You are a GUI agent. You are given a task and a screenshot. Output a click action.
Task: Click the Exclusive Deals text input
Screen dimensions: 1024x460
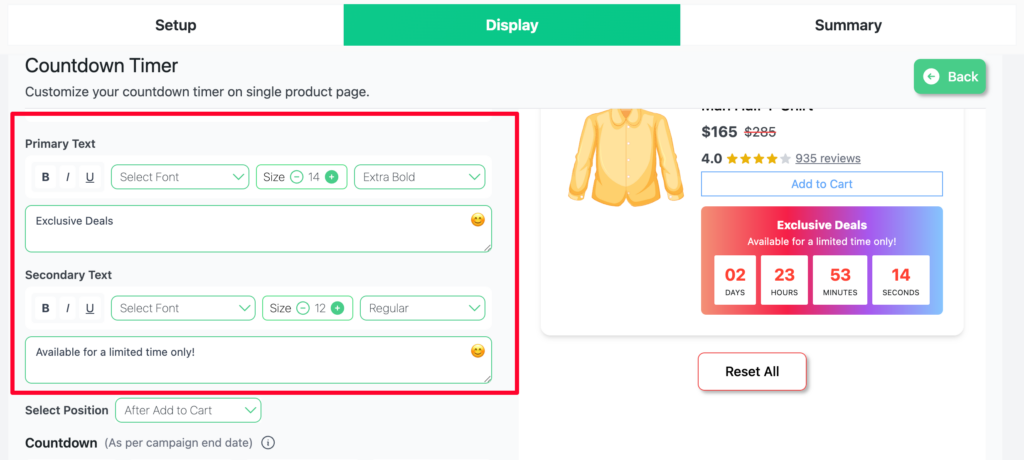coord(259,229)
